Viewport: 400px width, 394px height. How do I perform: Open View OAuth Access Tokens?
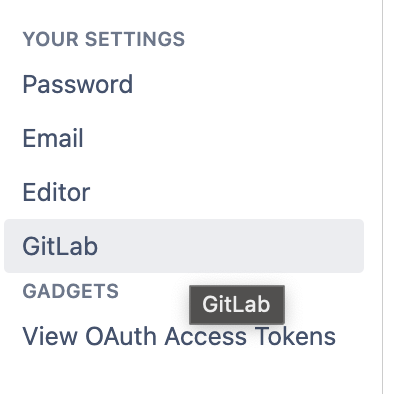tap(179, 336)
